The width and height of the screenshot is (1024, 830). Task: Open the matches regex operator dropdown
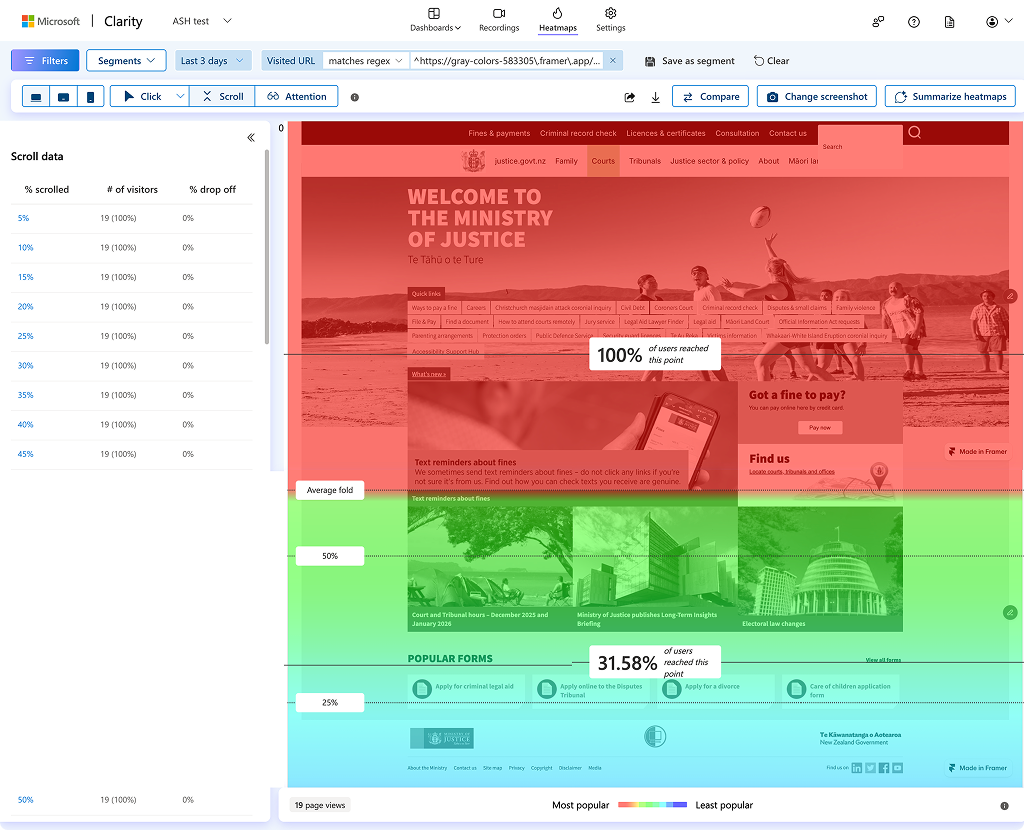(x=365, y=61)
